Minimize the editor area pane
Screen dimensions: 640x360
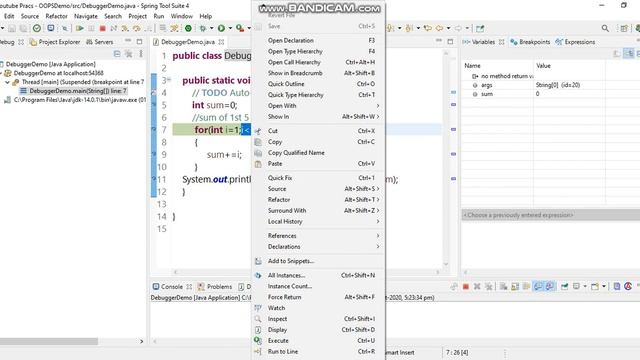[439, 41]
